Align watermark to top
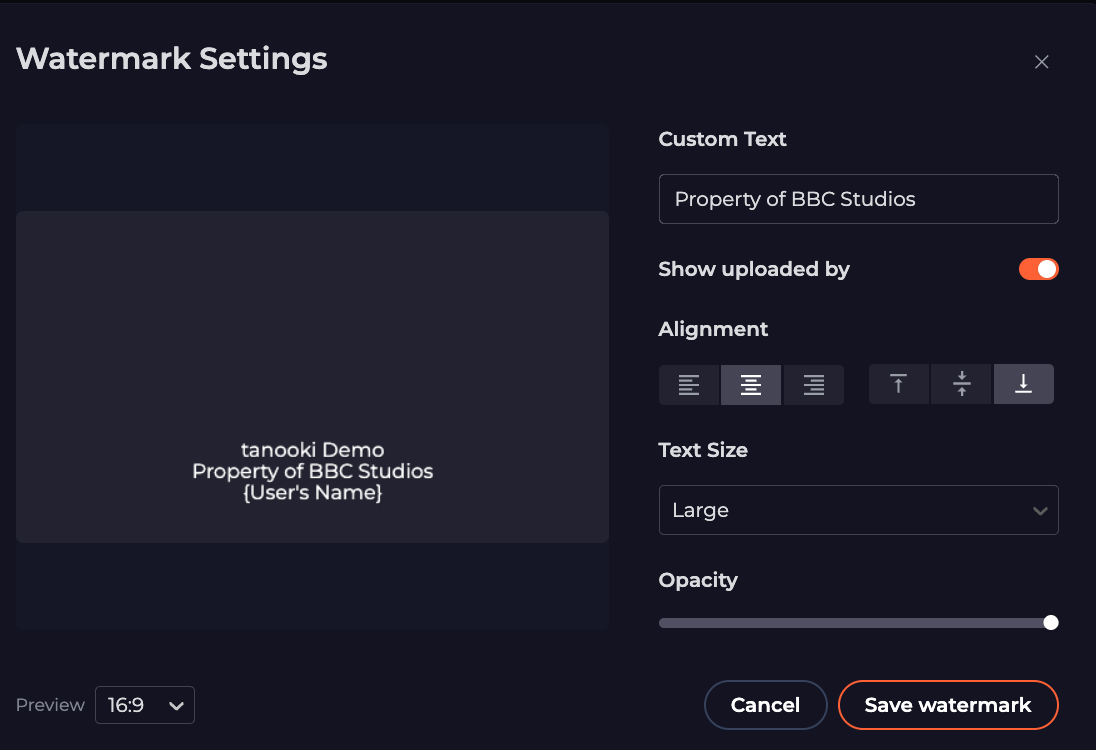1096x750 pixels. coord(899,384)
